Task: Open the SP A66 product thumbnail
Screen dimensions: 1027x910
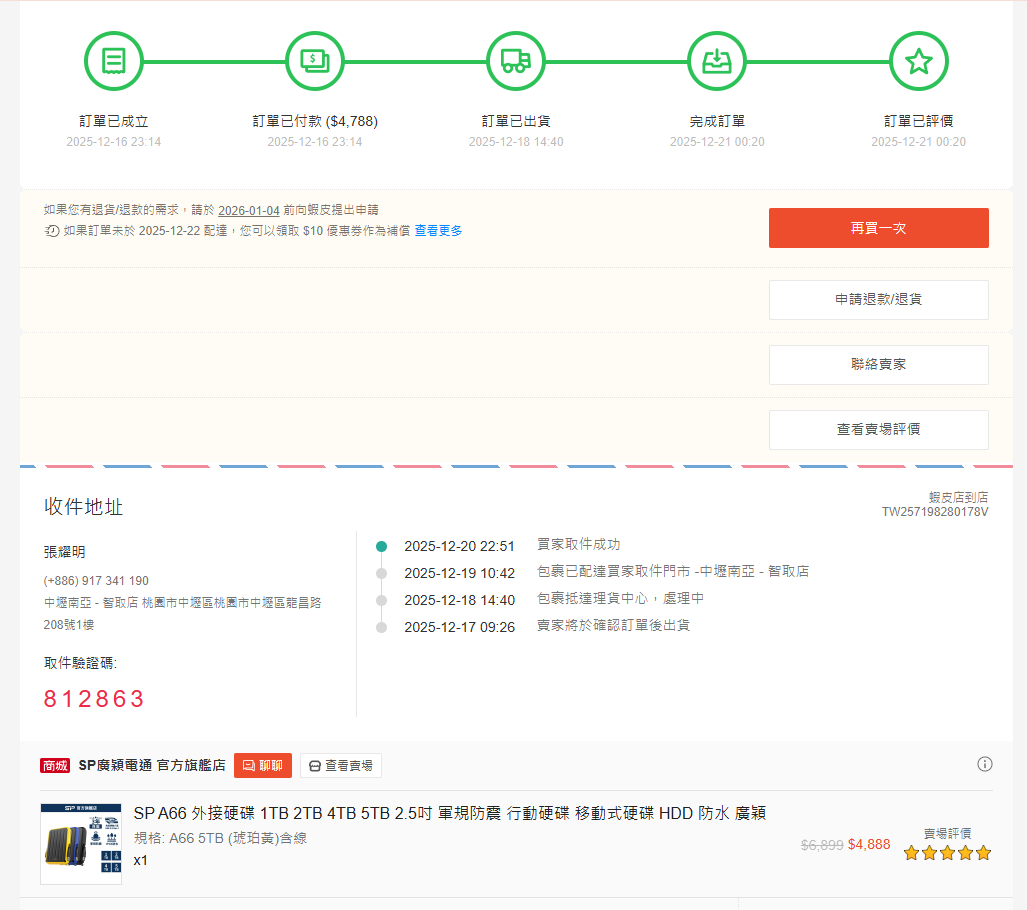Action: (81, 843)
